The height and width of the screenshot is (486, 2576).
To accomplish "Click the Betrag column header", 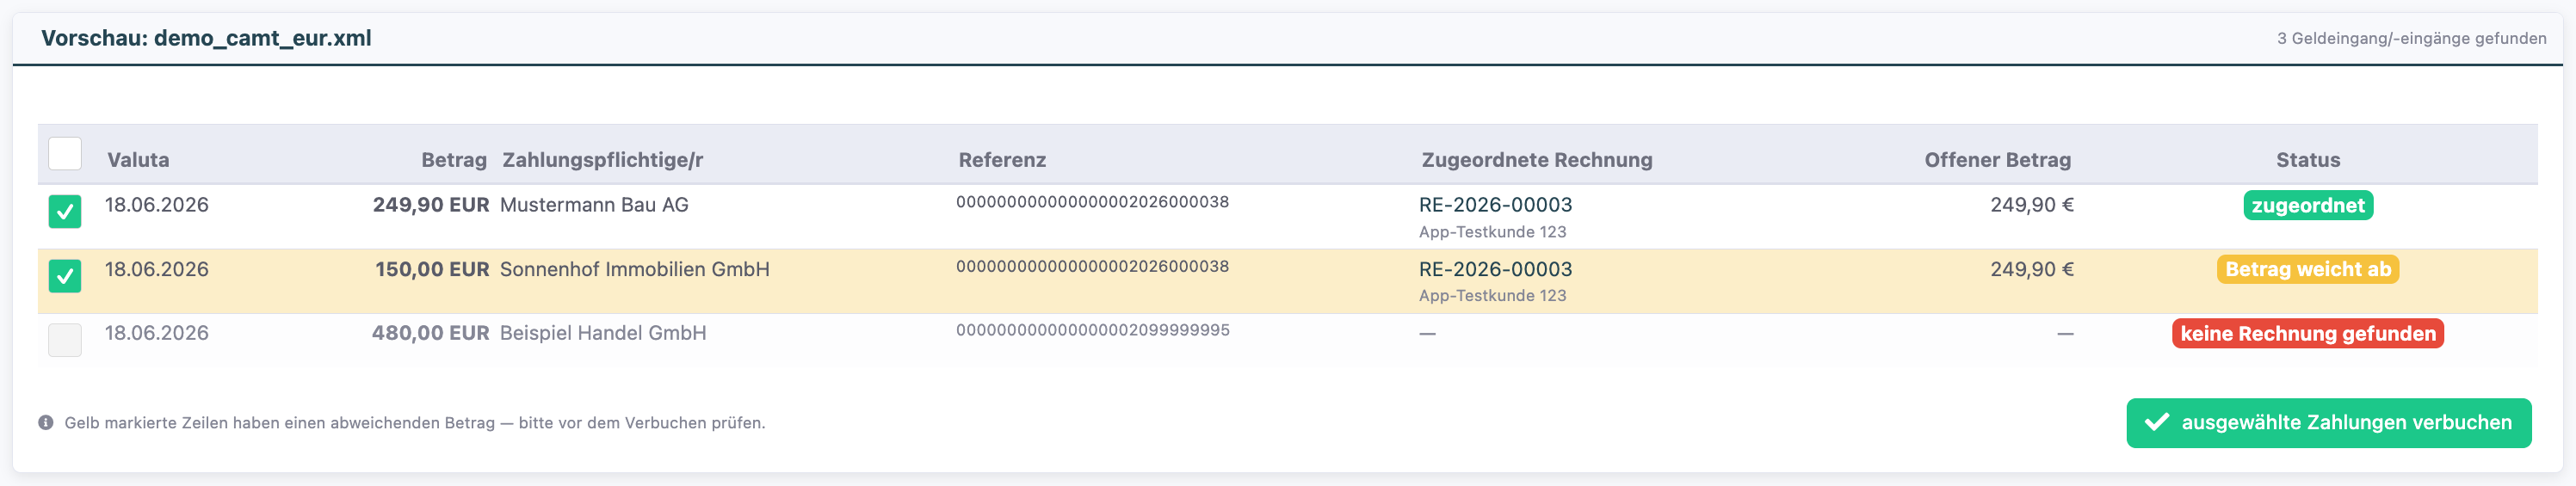I will point(454,160).
